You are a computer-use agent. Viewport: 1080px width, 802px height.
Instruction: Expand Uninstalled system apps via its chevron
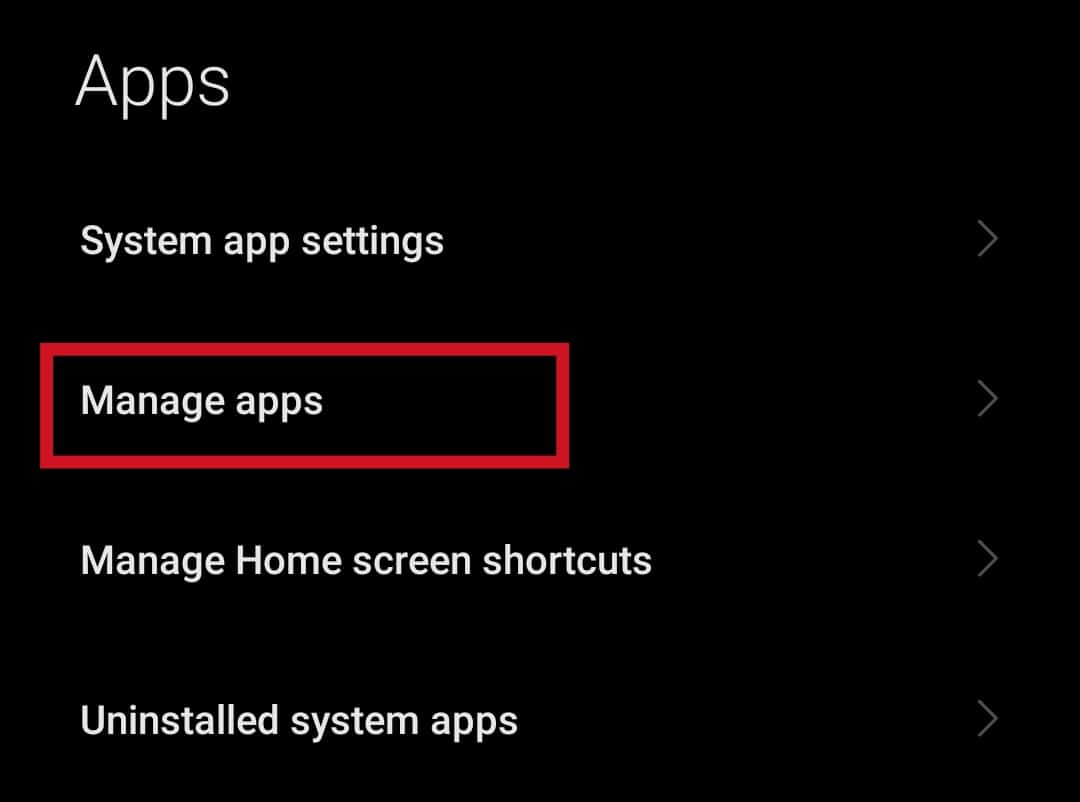(x=988, y=719)
